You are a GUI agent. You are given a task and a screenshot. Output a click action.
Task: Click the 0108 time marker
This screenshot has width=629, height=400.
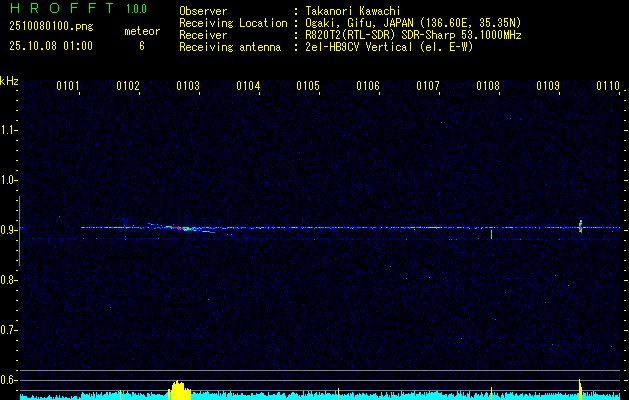coord(488,86)
